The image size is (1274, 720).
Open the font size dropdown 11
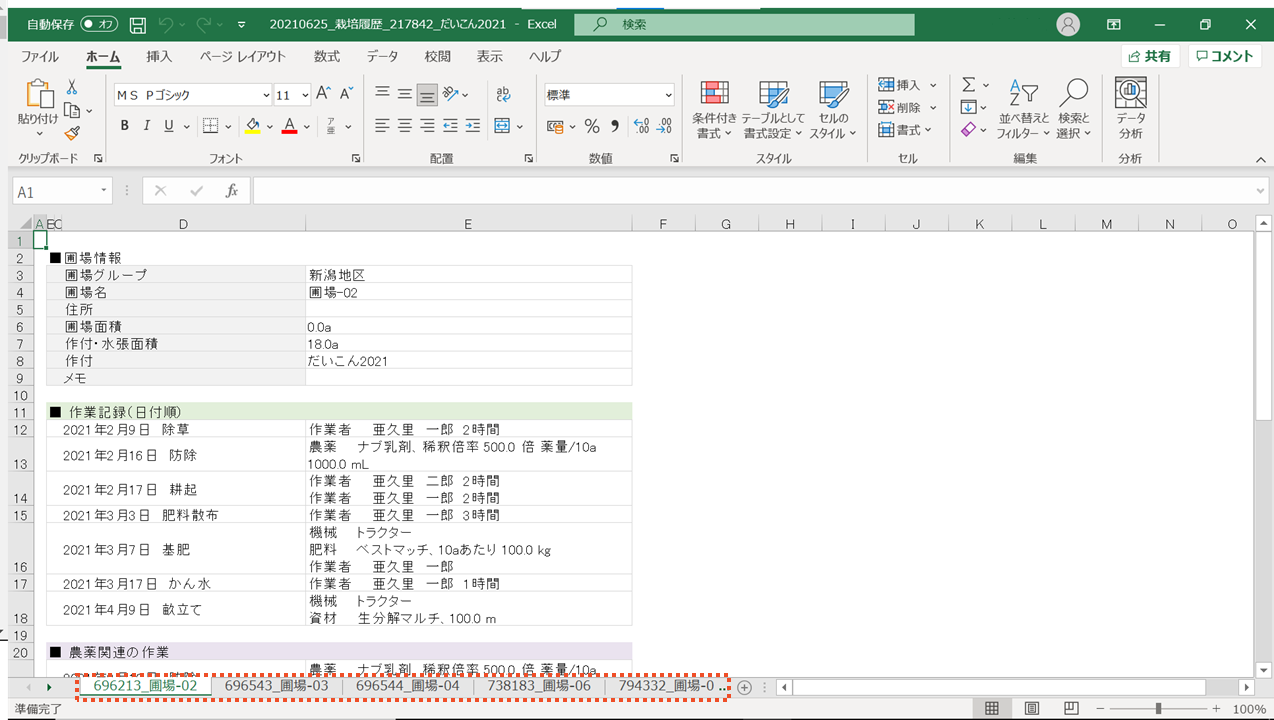tap(306, 95)
